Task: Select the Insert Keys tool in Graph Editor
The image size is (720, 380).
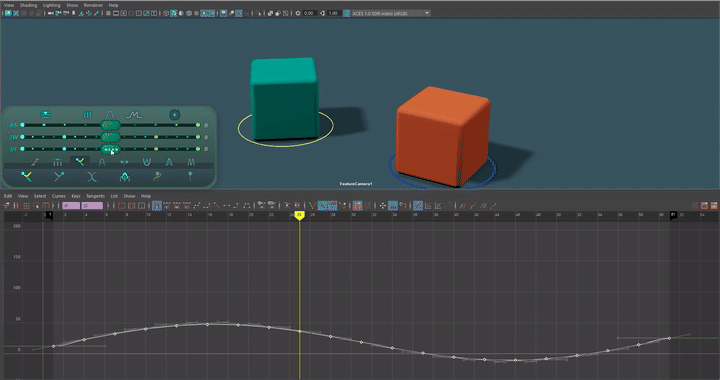Action: (x=16, y=206)
